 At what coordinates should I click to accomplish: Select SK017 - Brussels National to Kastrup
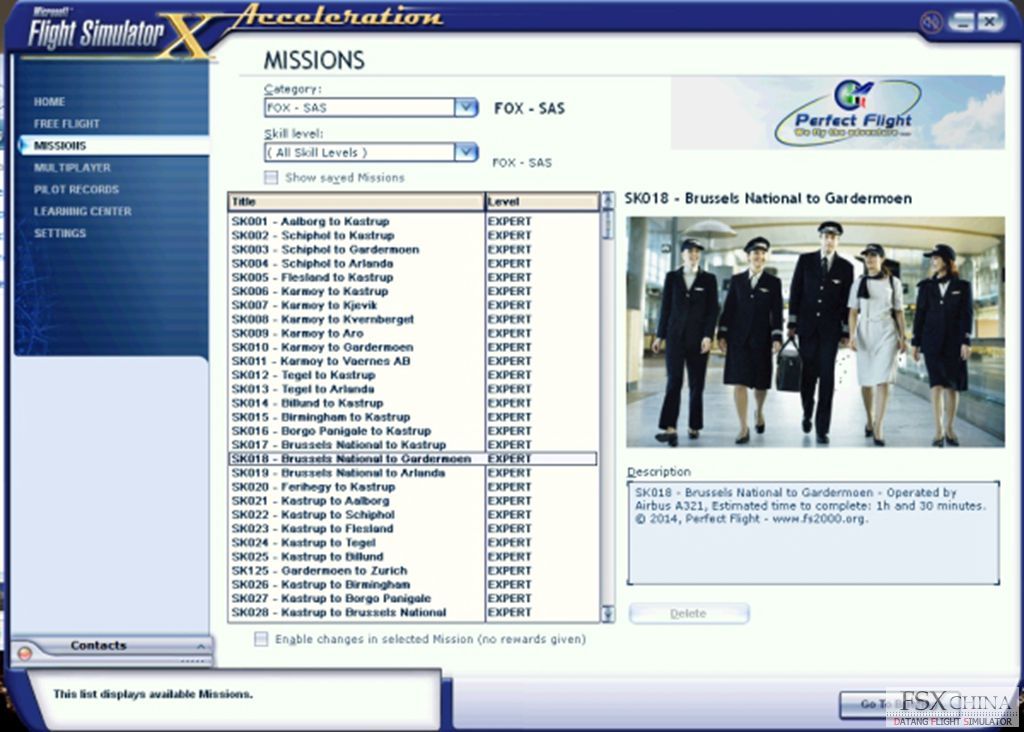413,445
